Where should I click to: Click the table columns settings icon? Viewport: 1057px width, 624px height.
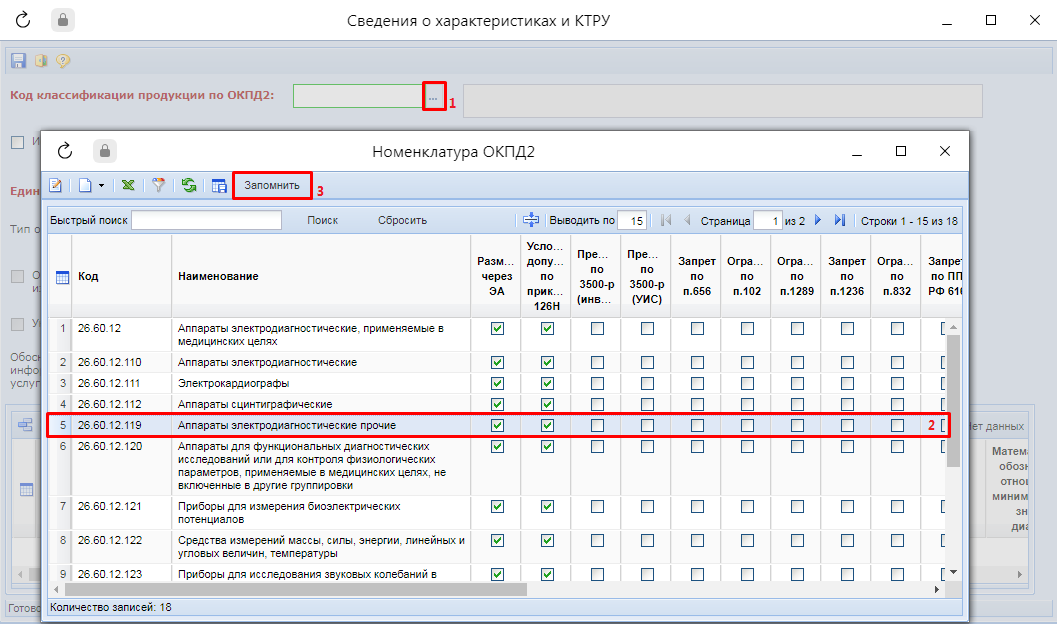pyautogui.click(x=218, y=185)
